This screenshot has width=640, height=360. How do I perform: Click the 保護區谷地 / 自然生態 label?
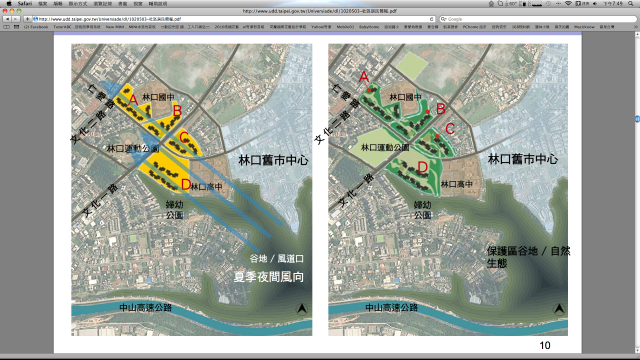pyautogui.click(x=528, y=257)
